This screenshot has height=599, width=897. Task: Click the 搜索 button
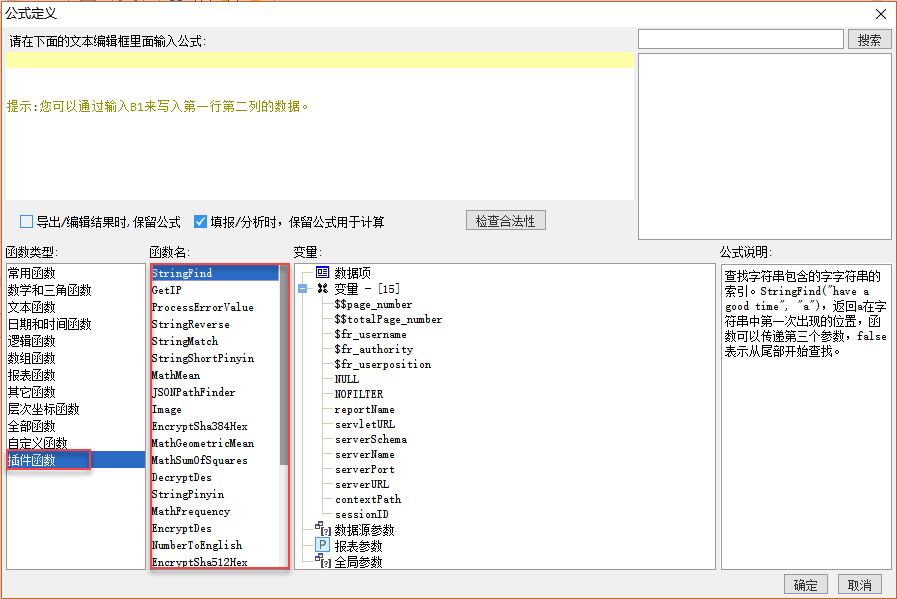click(x=869, y=40)
